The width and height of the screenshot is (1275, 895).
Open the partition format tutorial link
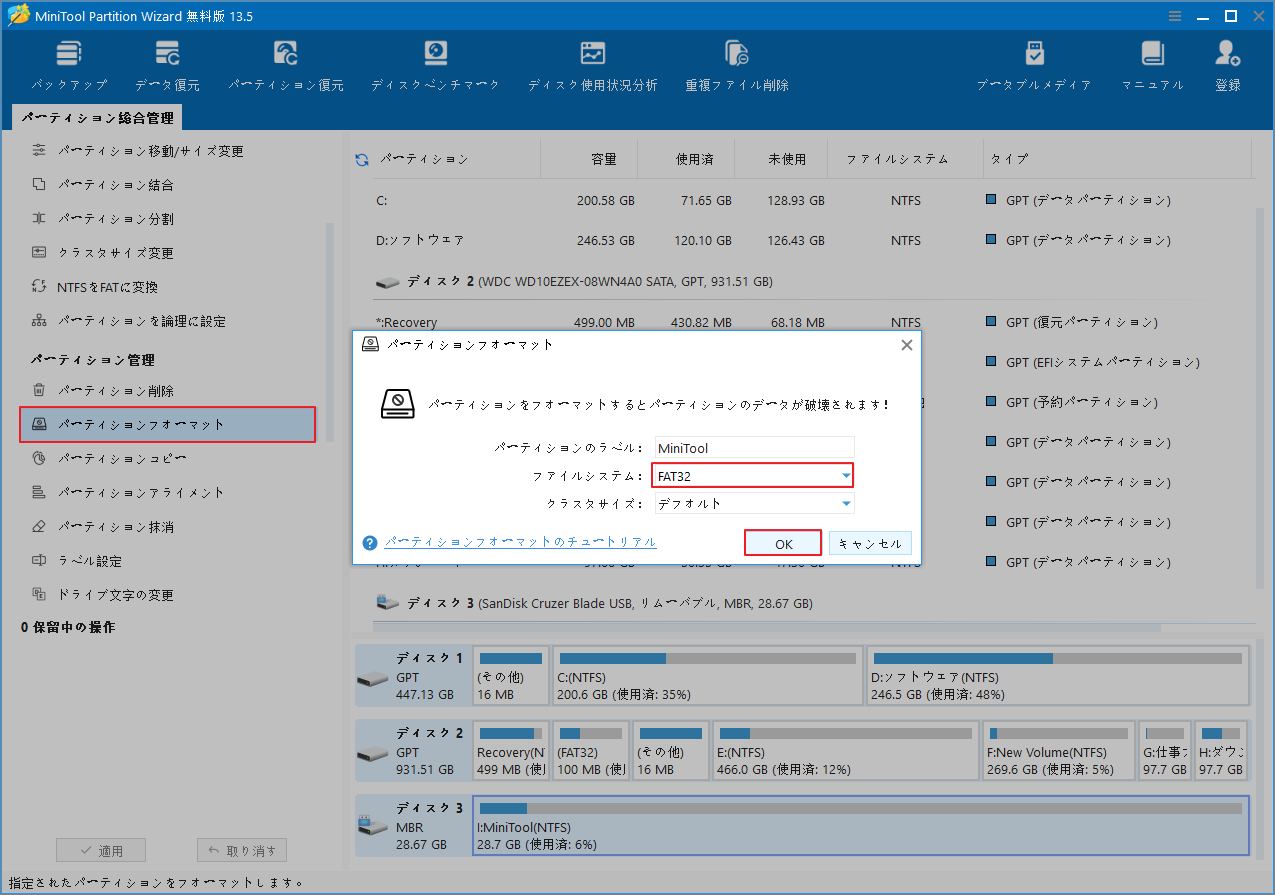[521, 541]
